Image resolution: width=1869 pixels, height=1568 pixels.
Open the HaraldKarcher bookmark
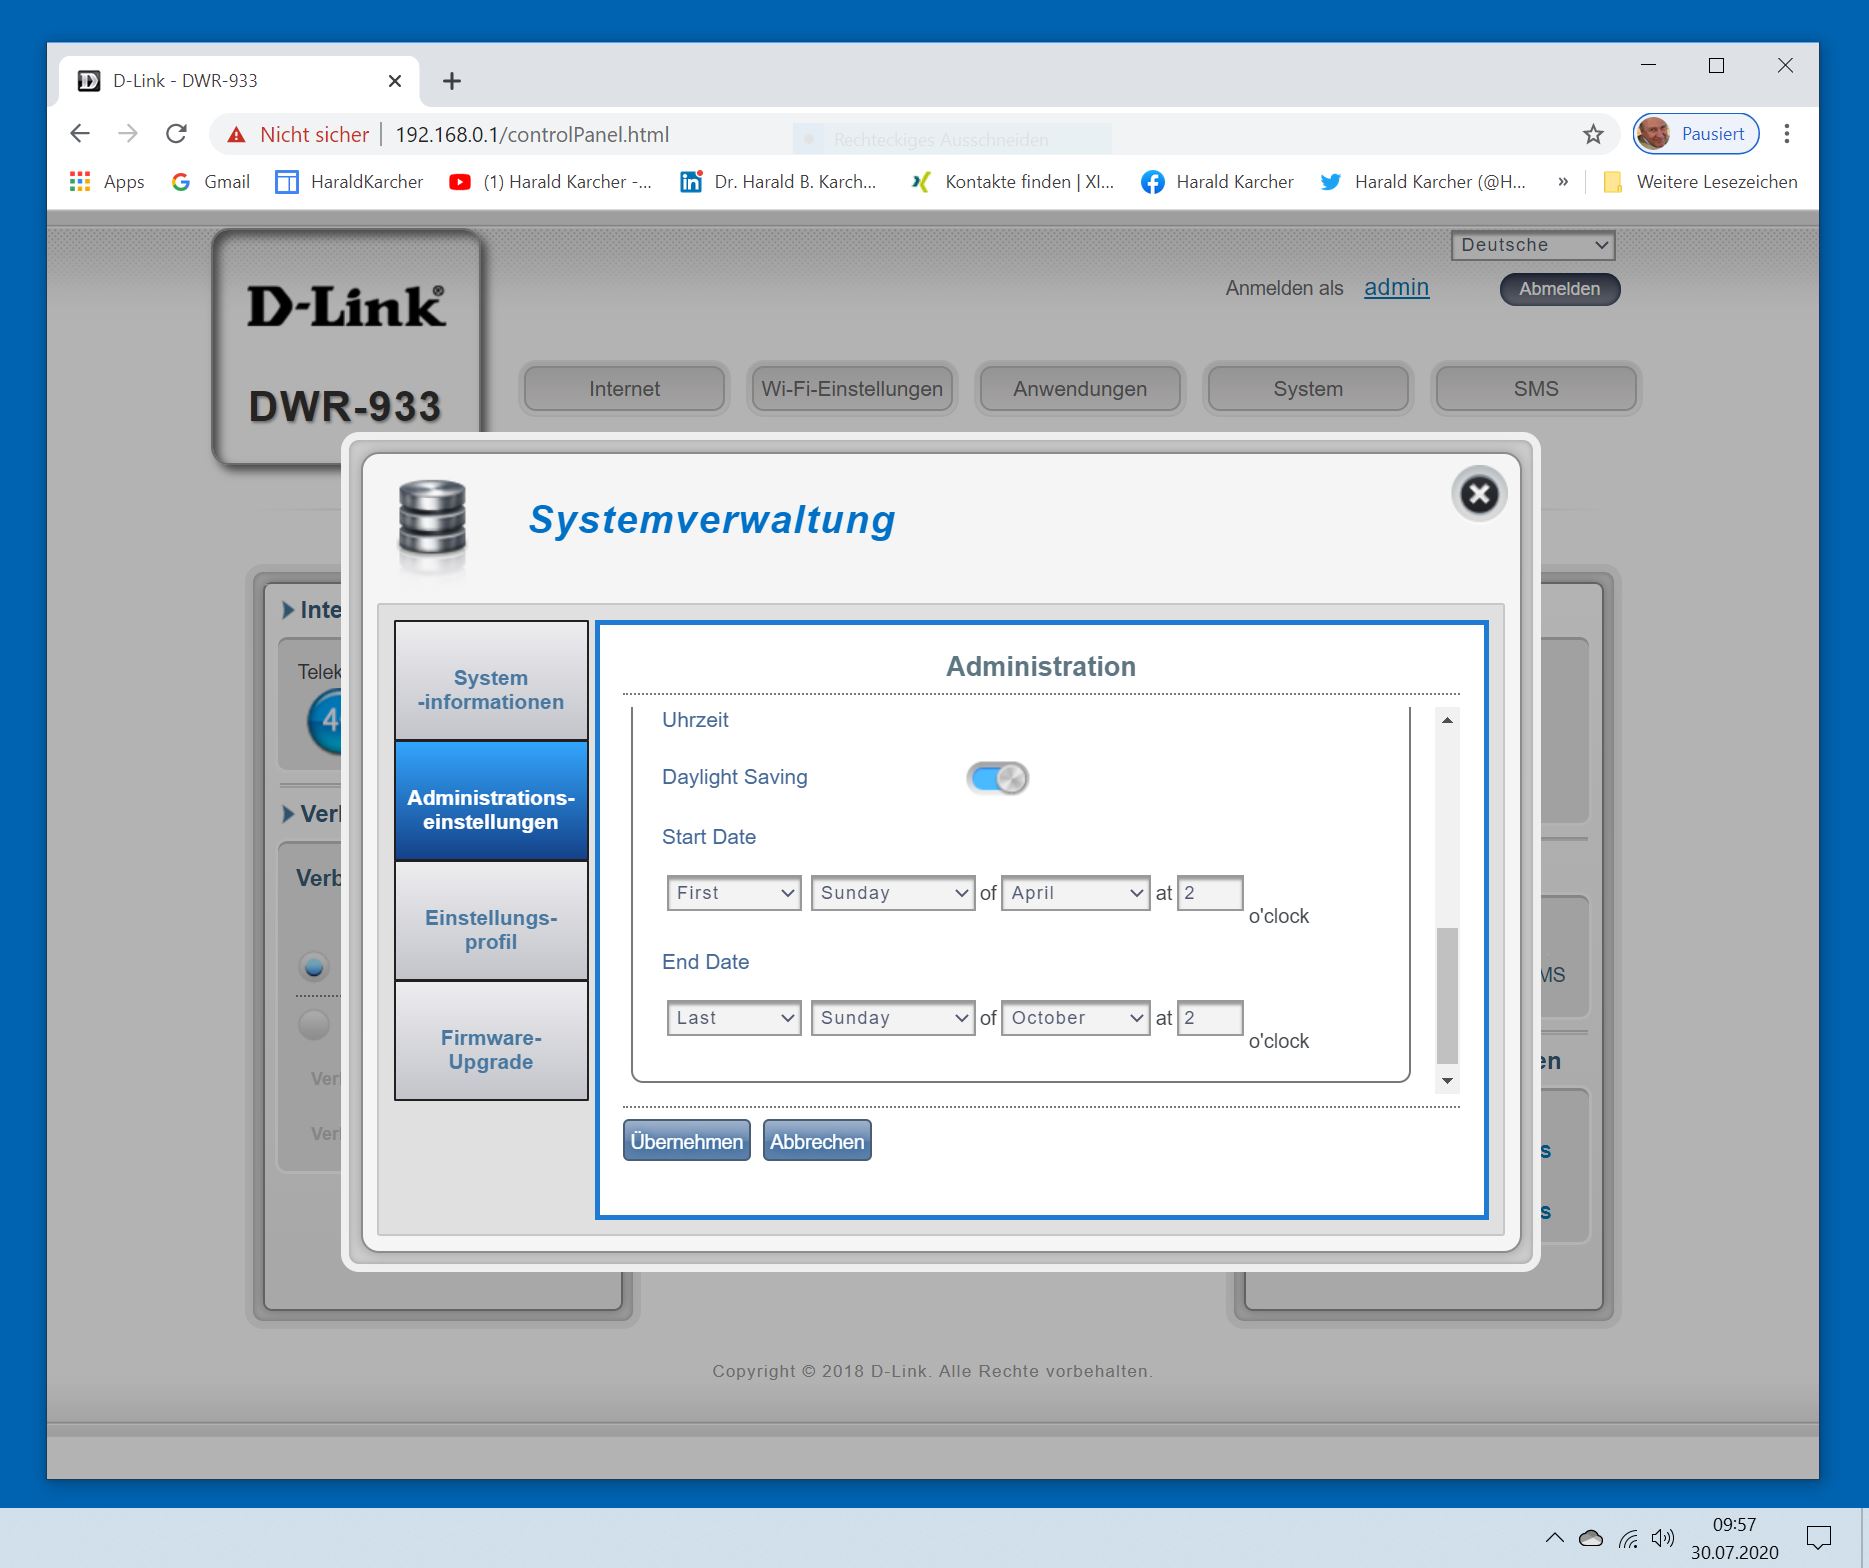(x=350, y=182)
